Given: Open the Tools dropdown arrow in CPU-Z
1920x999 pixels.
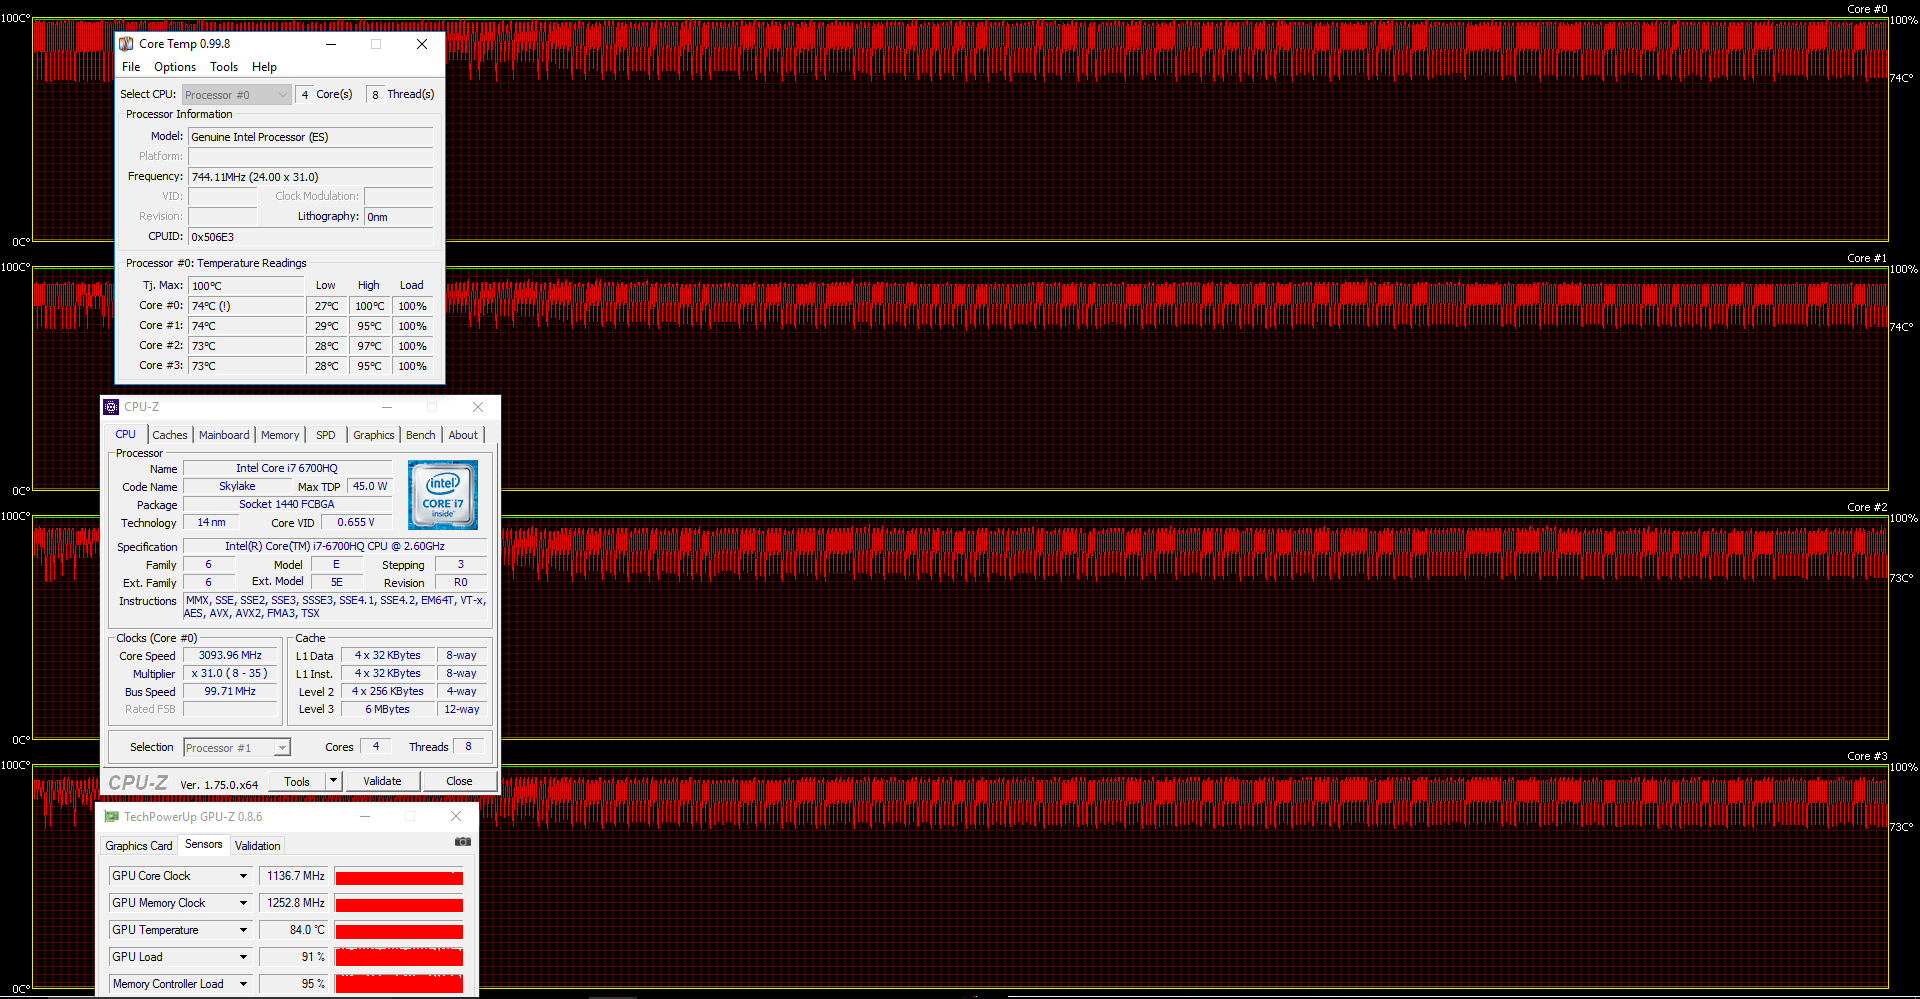Looking at the screenshot, I should pyautogui.click(x=334, y=782).
